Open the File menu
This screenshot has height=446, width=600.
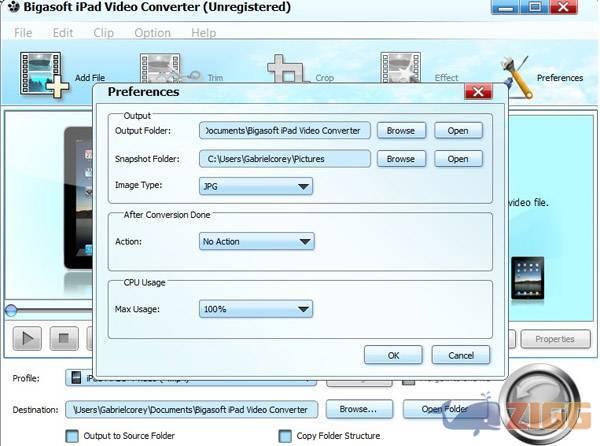point(23,33)
